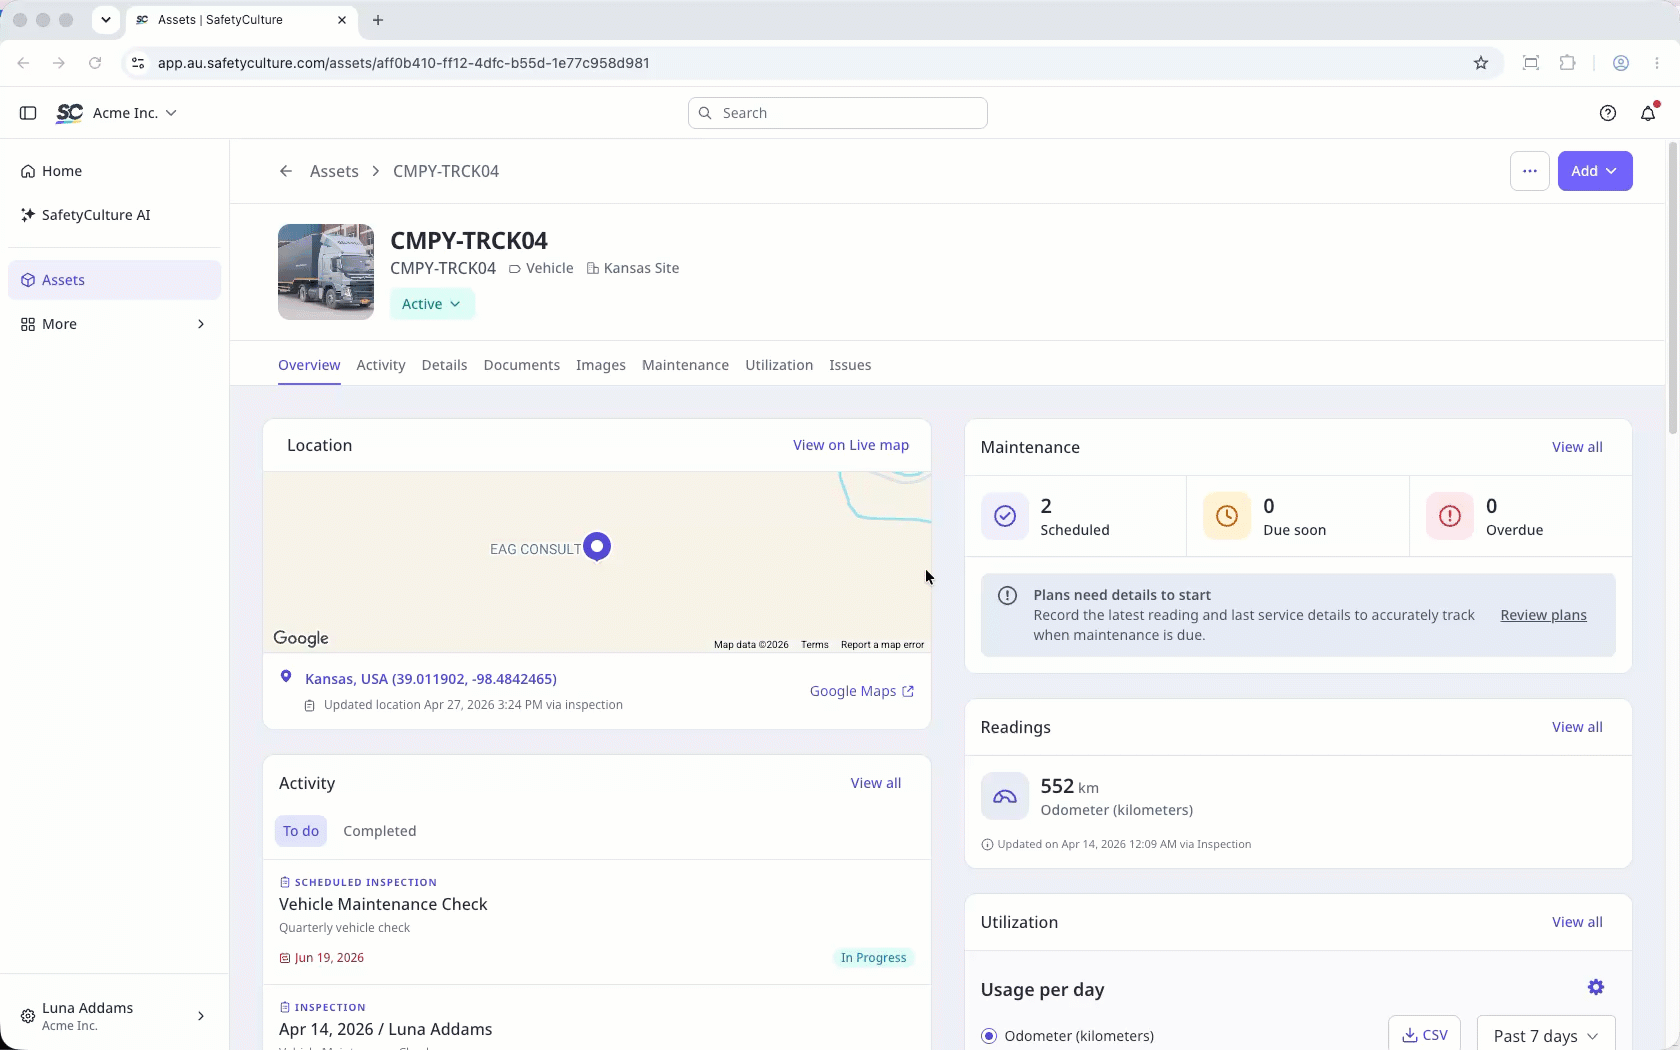Image resolution: width=1680 pixels, height=1050 pixels.
Task: Open the Past 7 days range dropdown
Action: tap(1546, 1036)
